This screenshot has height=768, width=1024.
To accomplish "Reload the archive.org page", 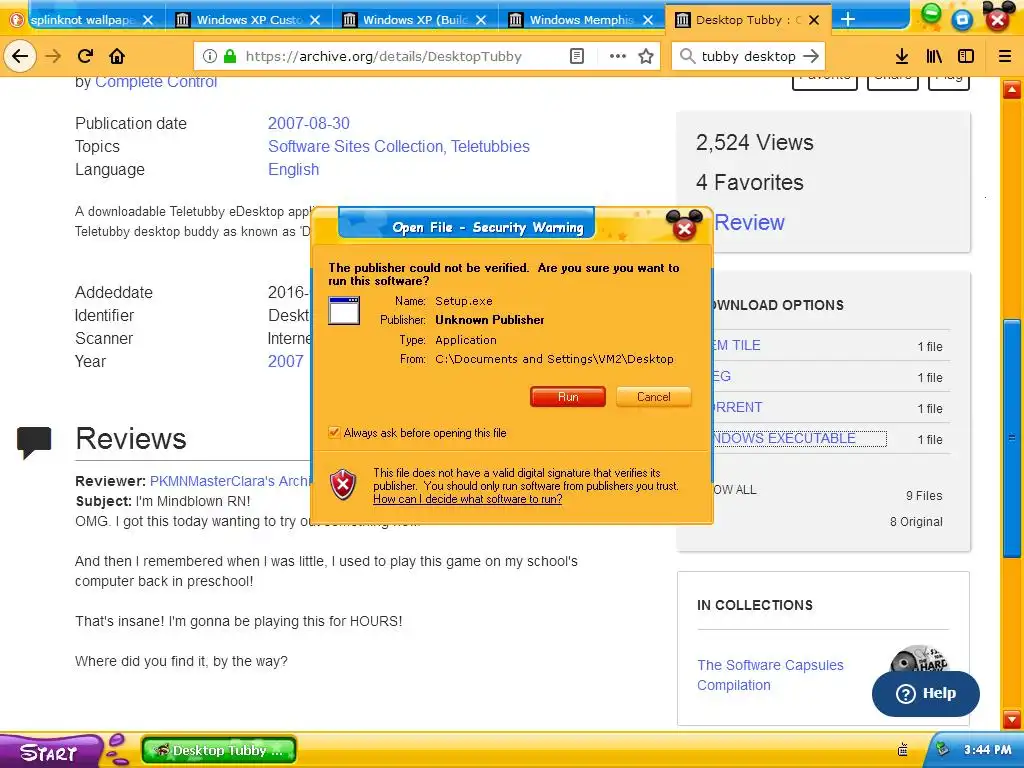I will (86, 56).
